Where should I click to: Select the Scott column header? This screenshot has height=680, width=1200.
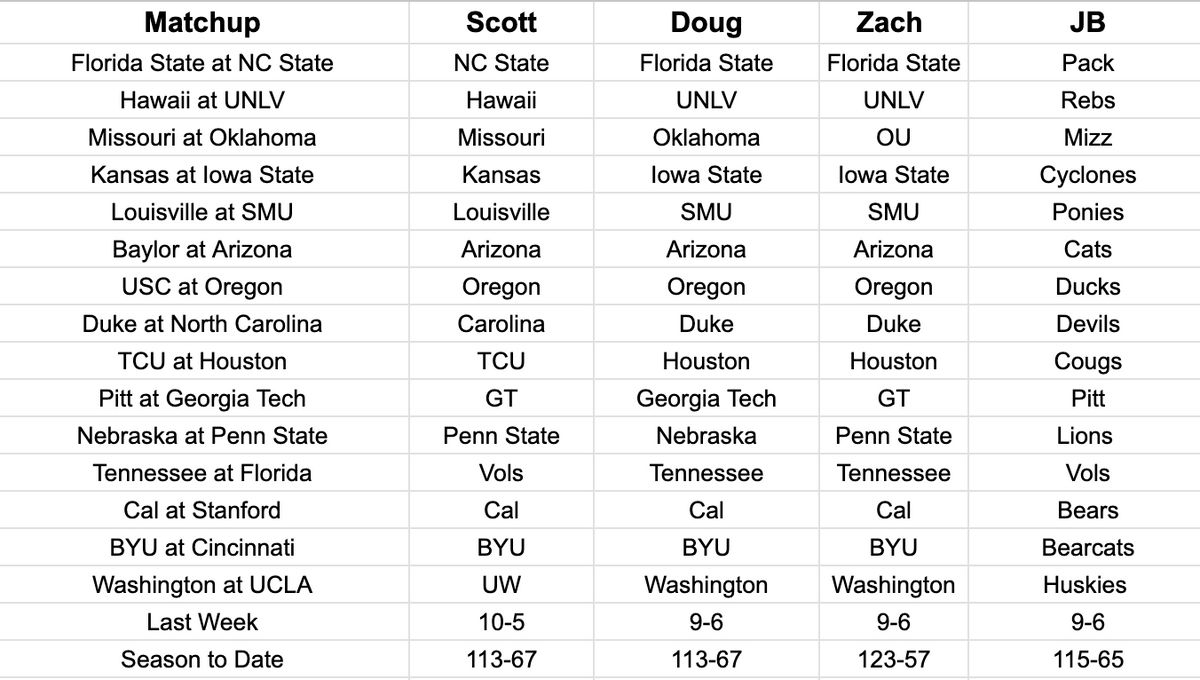501,22
